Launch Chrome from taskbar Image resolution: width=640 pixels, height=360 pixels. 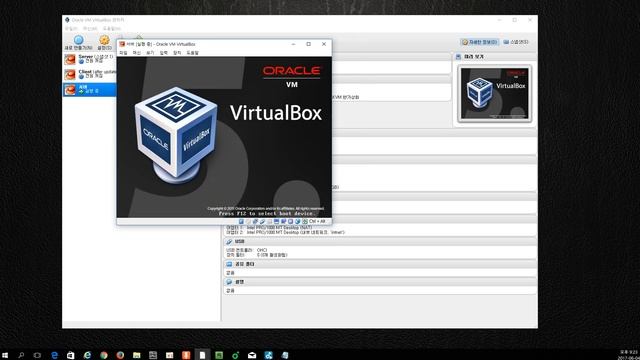click(104, 355)
